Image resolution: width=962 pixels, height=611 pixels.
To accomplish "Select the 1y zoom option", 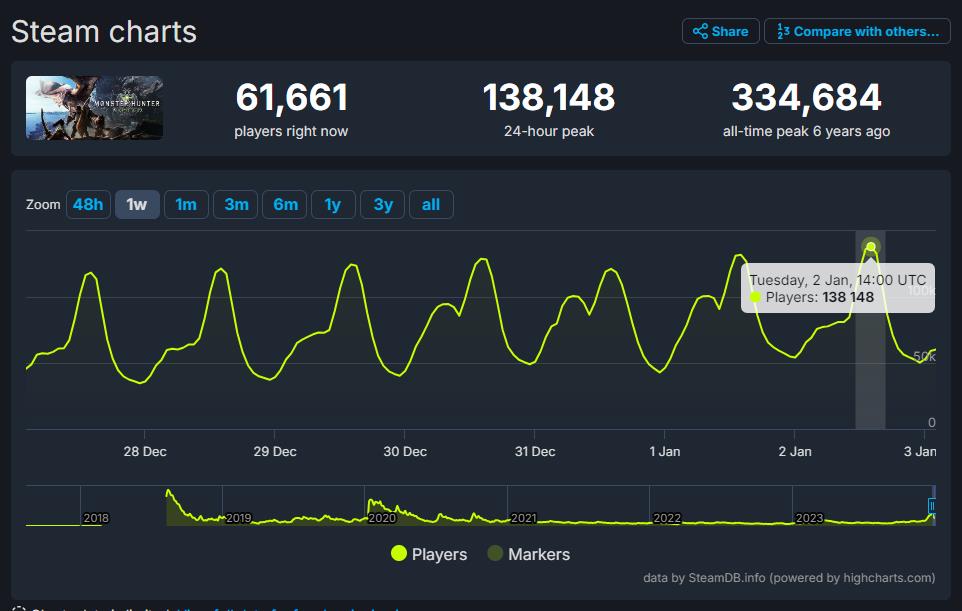I will (333, 204).
